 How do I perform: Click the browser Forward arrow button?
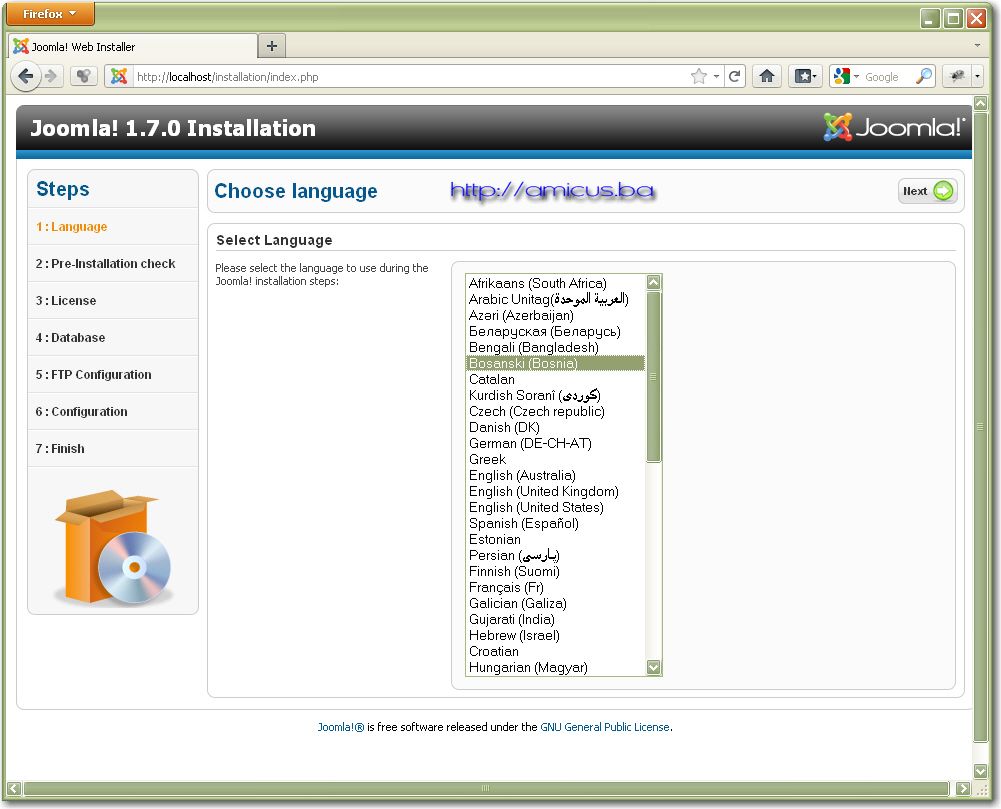click(x=51, y=77)
